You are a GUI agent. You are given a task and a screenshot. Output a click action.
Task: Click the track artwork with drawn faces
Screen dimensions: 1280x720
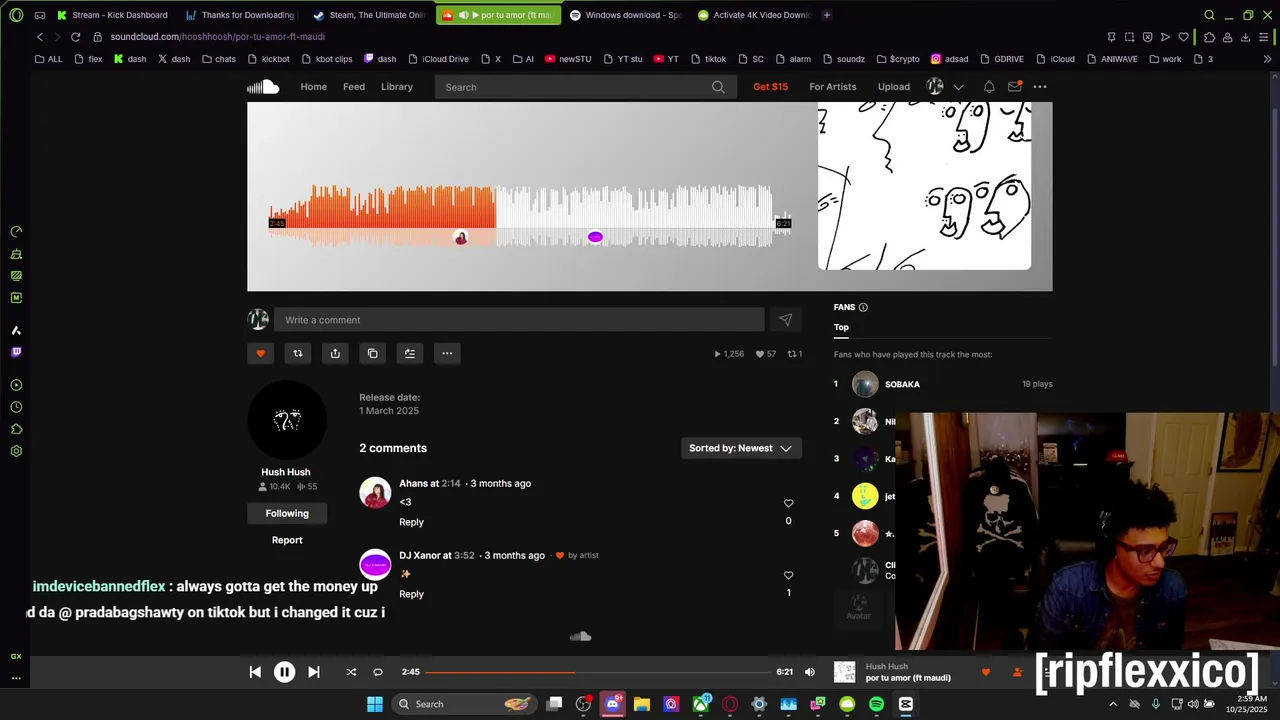coord(924,186)
